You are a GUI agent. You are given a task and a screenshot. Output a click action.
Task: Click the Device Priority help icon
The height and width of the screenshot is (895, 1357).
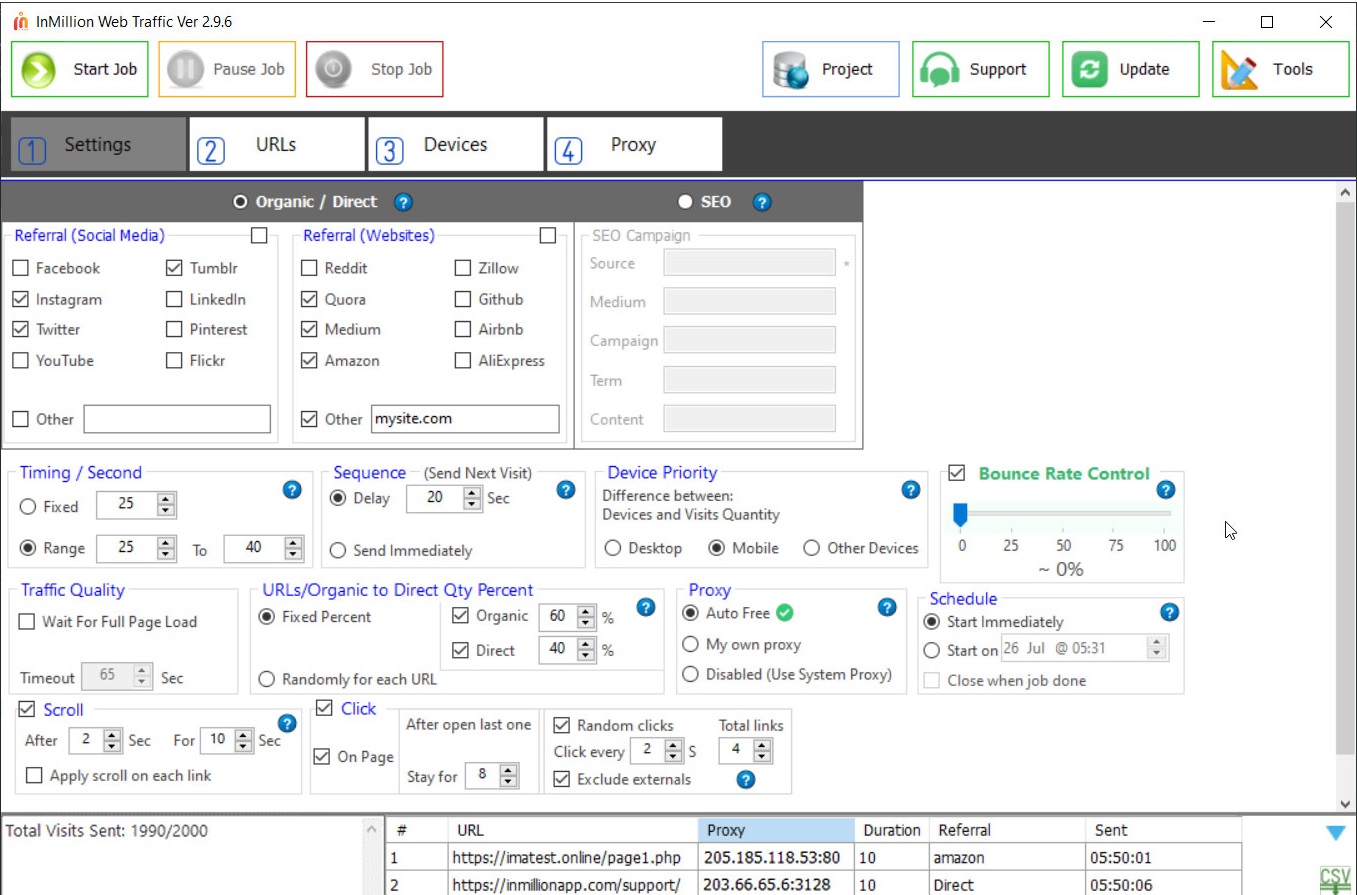pos(910,489)
